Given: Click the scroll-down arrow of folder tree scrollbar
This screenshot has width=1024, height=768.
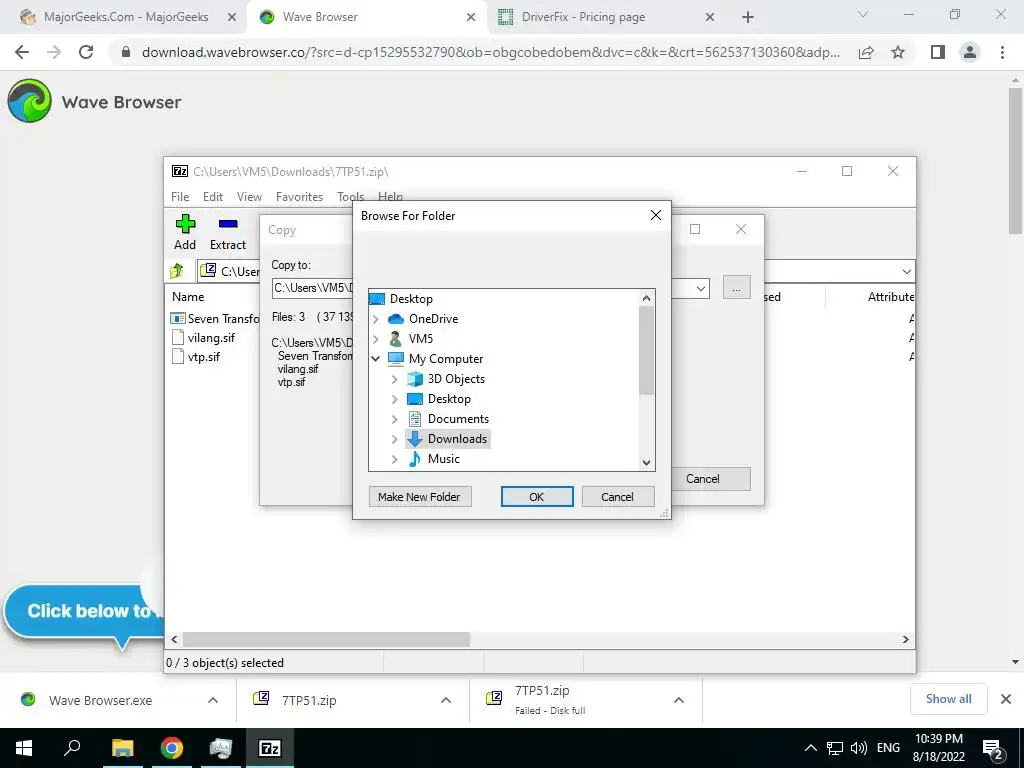Looking at the screenshot, I should point(647,462).
